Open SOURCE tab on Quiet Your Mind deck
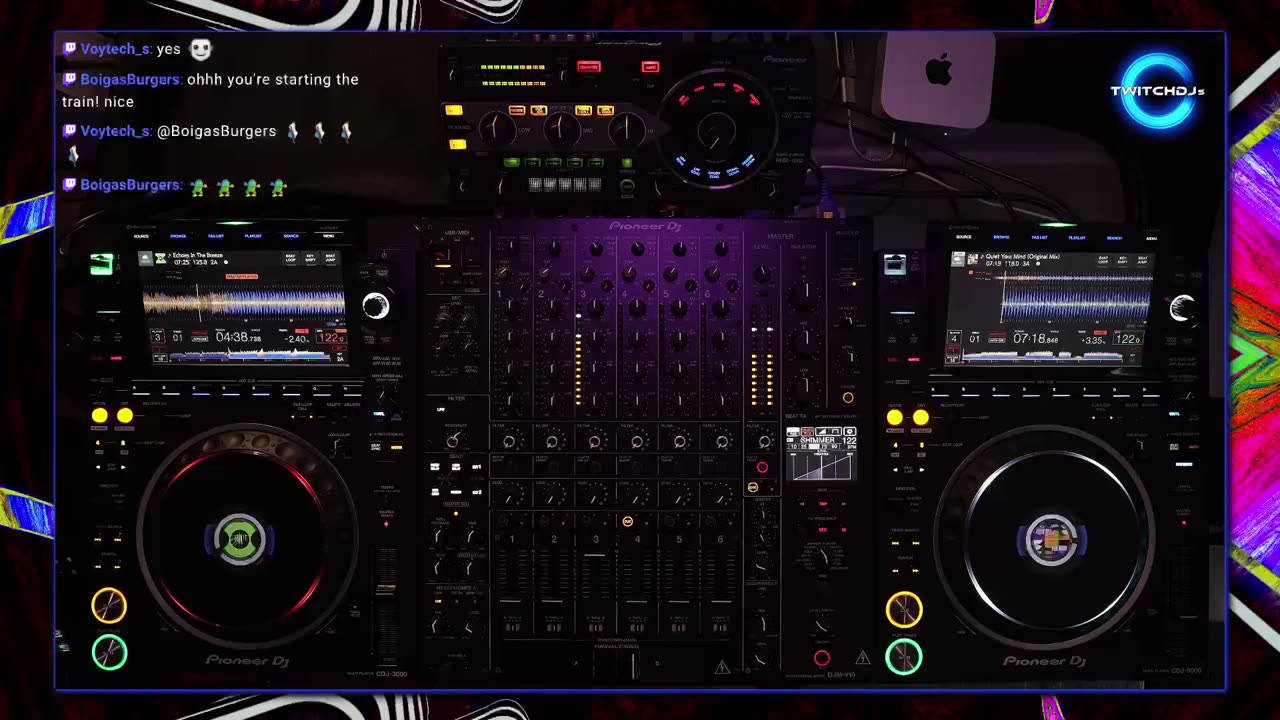This screenshot has width=1280, height=720. pos(964,237)
